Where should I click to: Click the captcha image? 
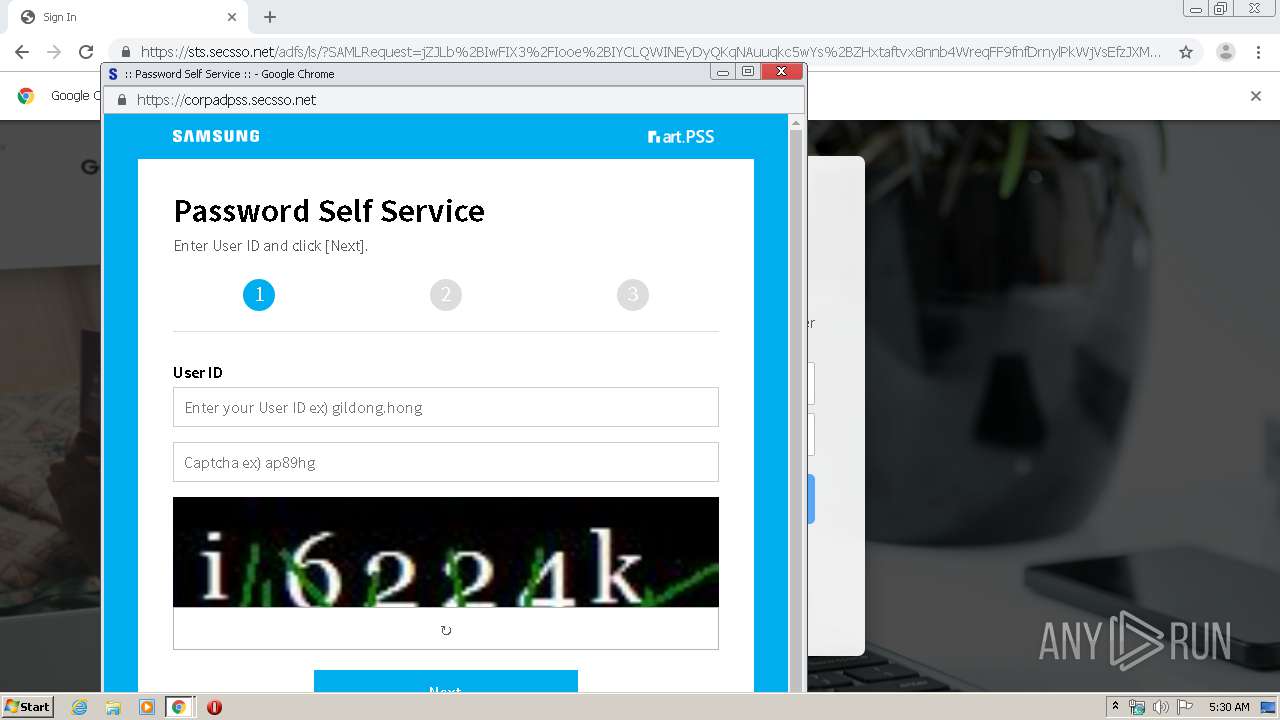[x=446, y=552]
